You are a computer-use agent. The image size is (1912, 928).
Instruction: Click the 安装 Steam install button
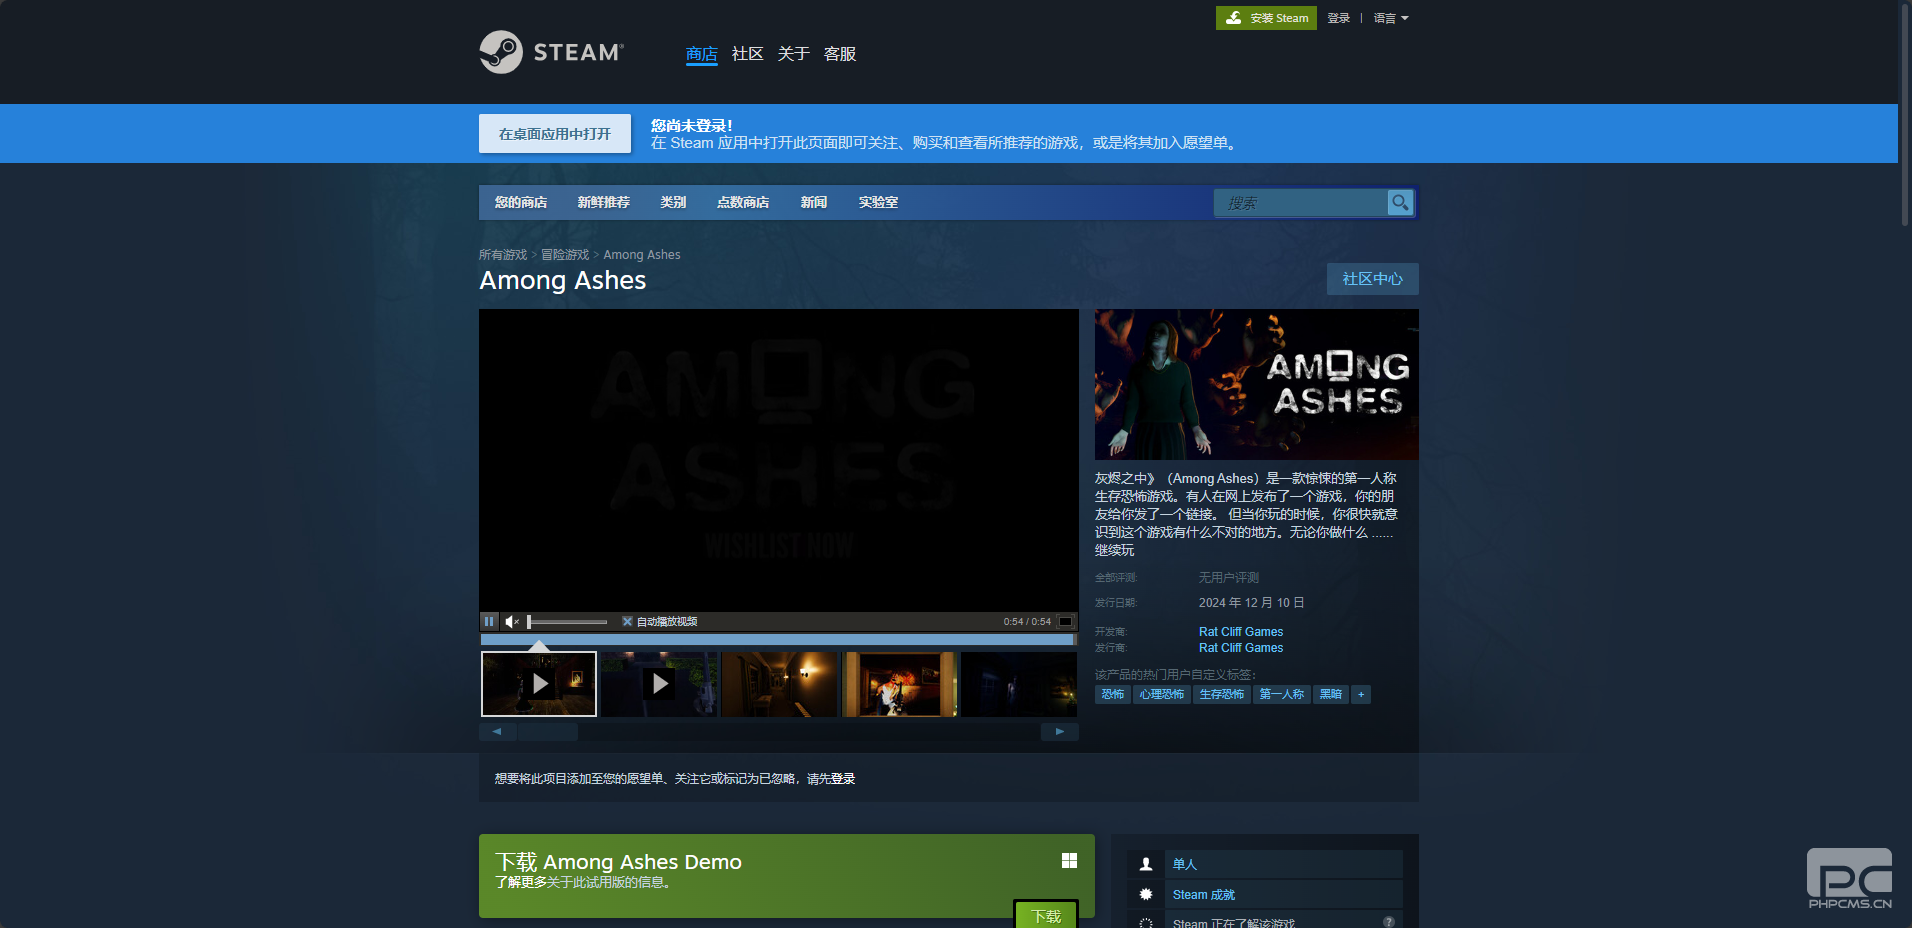point(1266,18)
